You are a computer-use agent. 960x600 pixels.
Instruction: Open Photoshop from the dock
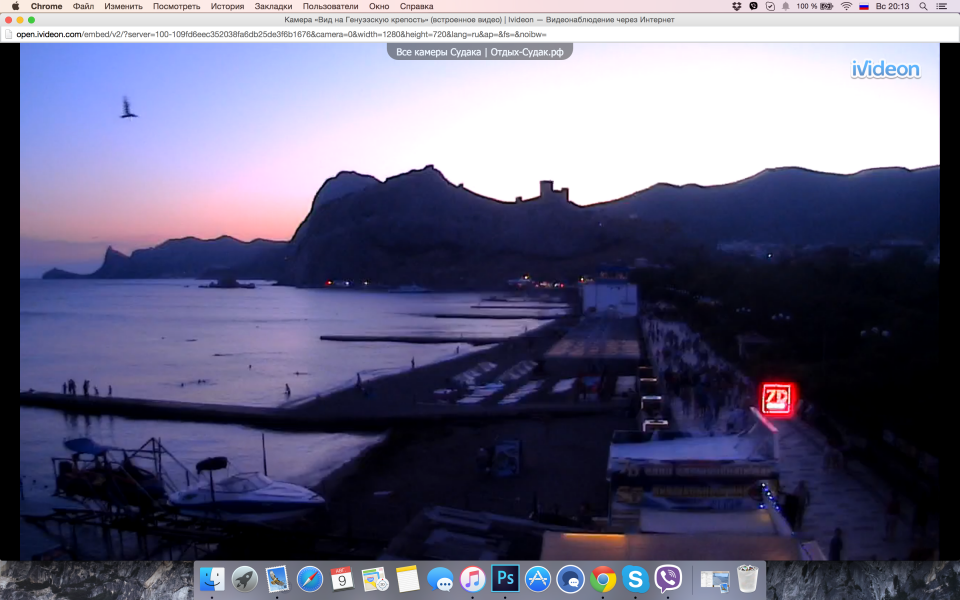pos(505,578)
